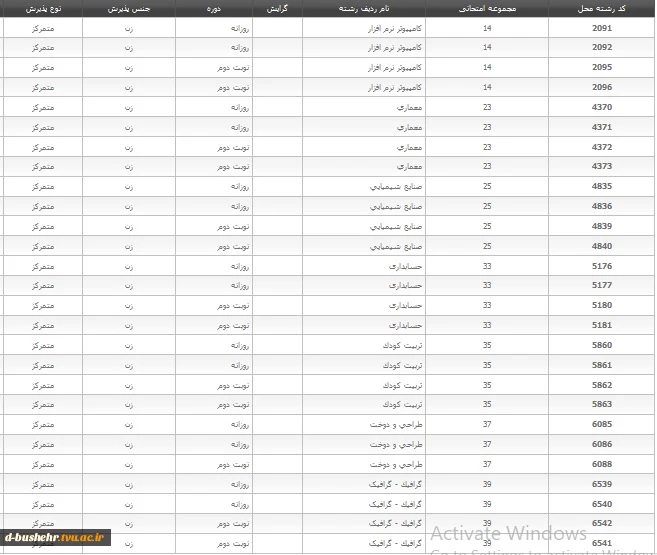Click نوبت دوم in row 2095
This screenshot has height=555, width=657.
click(233, 67)
